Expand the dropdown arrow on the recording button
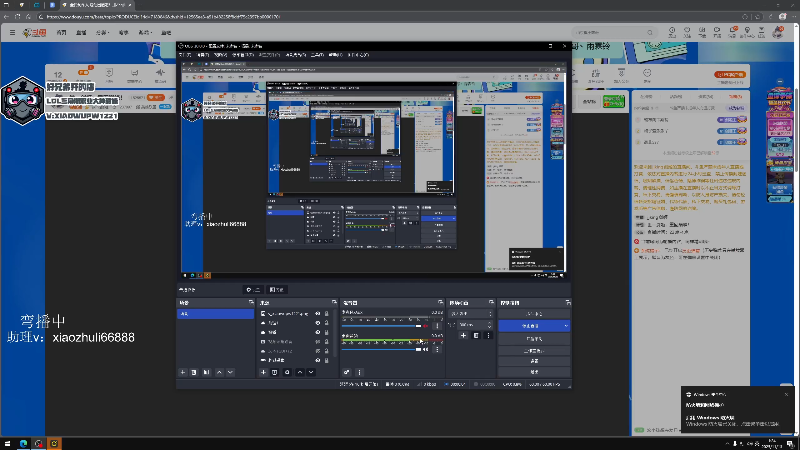Viewport: 800px width, 450px height. click(x=566, y=326)
